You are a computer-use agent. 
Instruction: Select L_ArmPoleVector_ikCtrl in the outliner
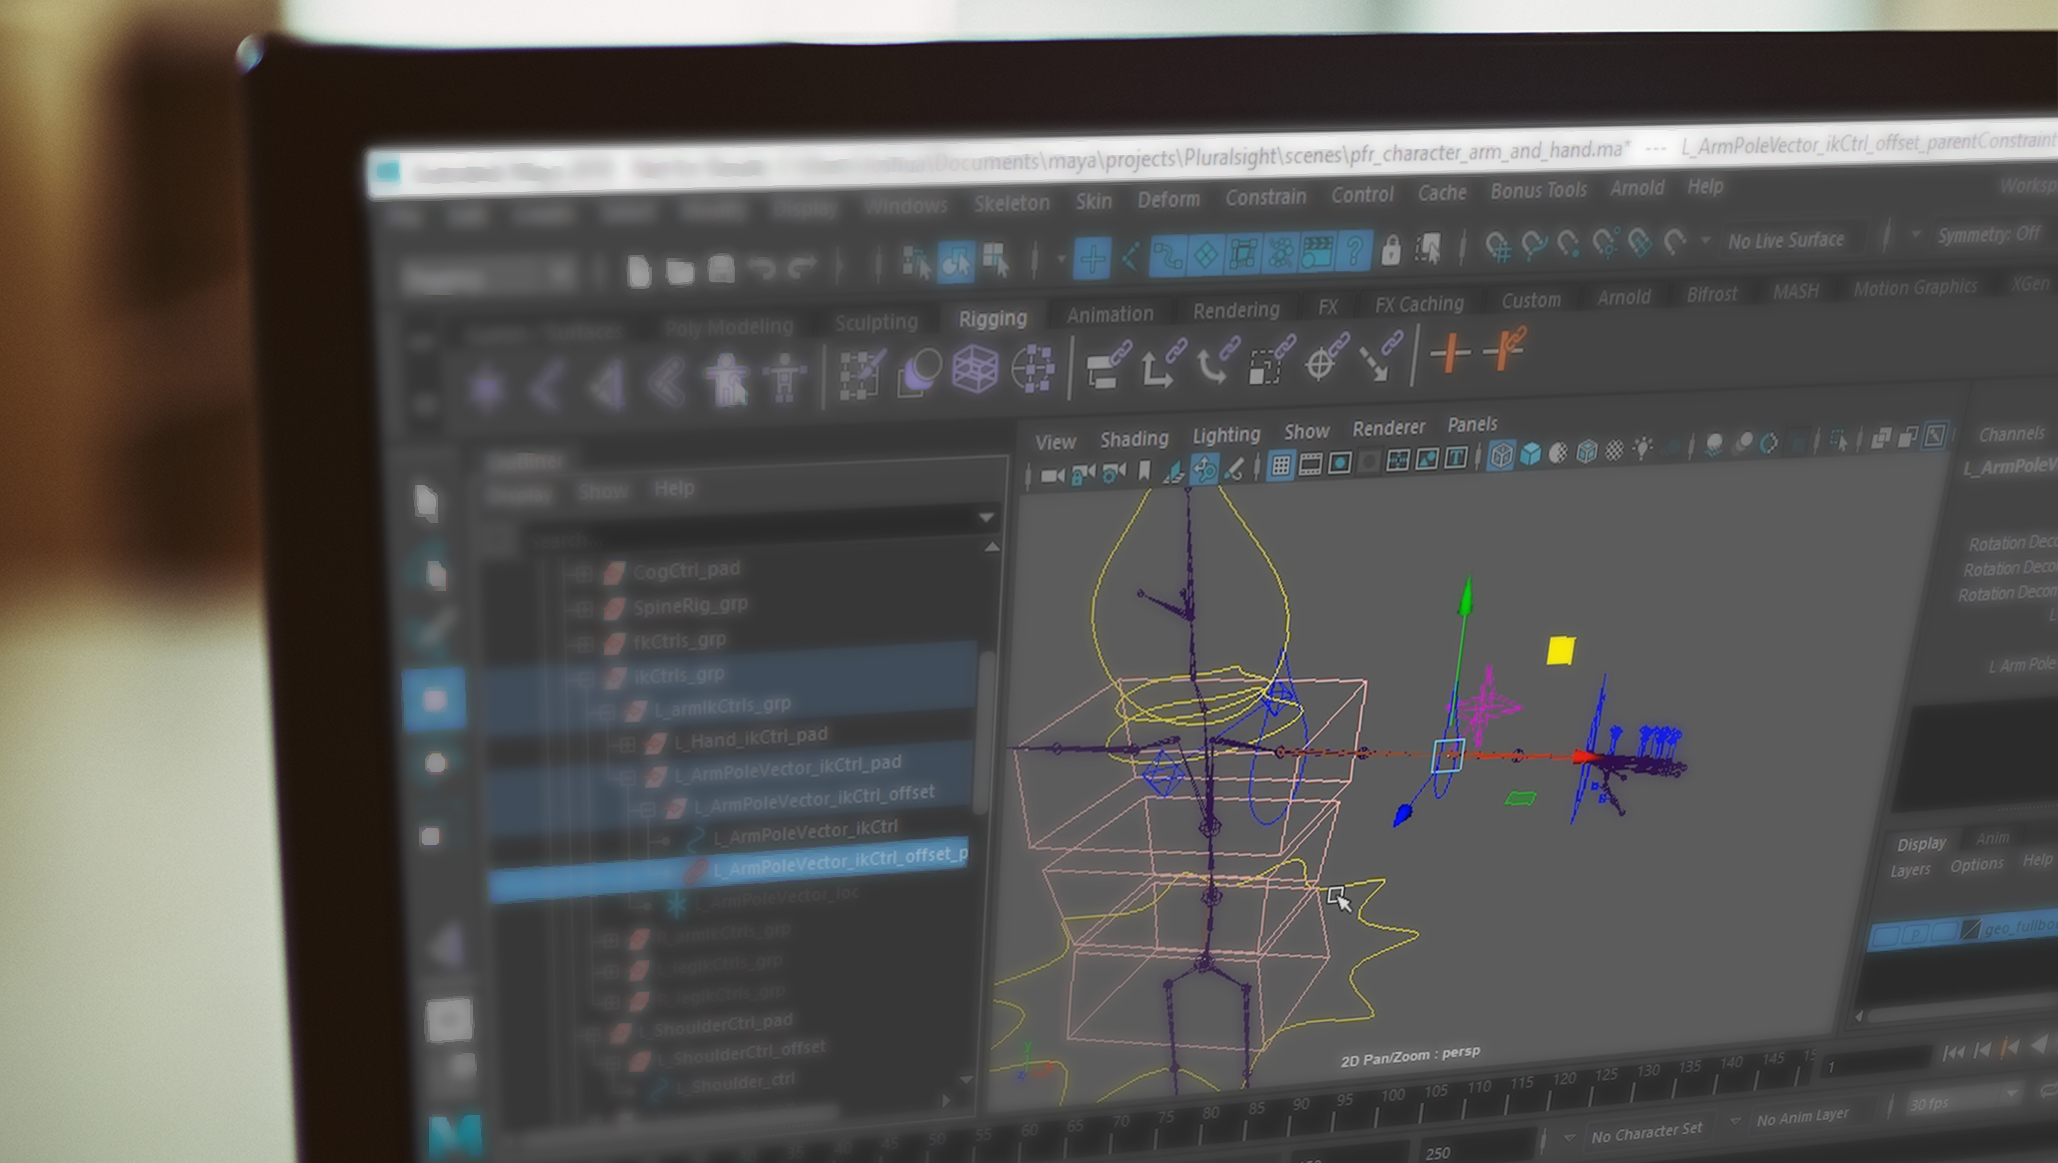tap(805, 831)
